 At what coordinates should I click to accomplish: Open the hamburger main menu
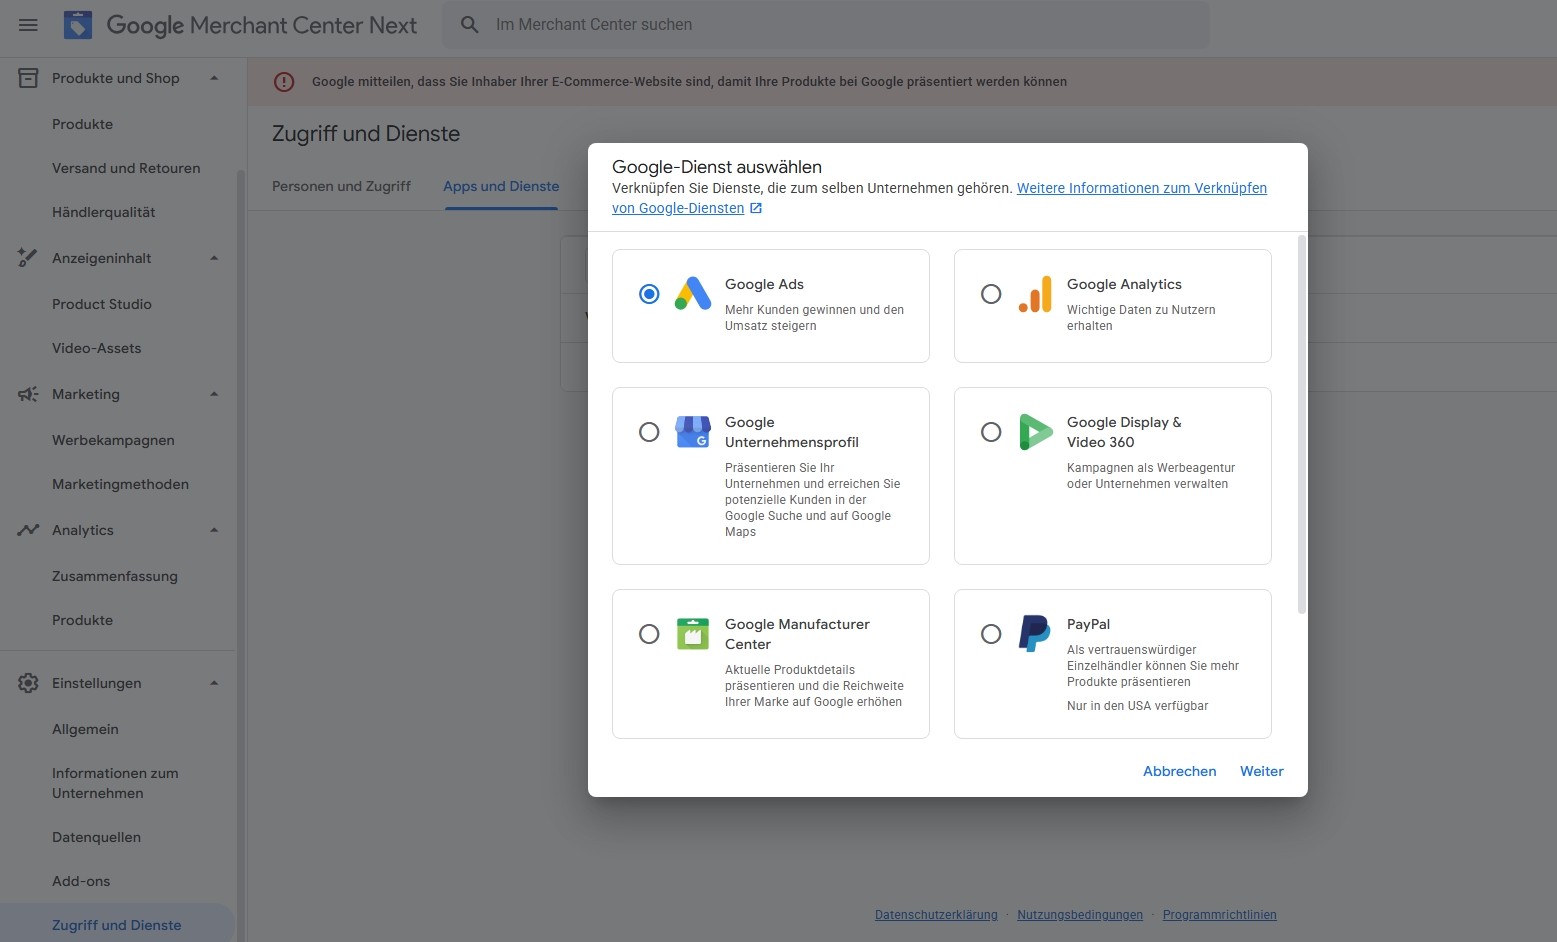pyautogui.click(x=28, y=25)
